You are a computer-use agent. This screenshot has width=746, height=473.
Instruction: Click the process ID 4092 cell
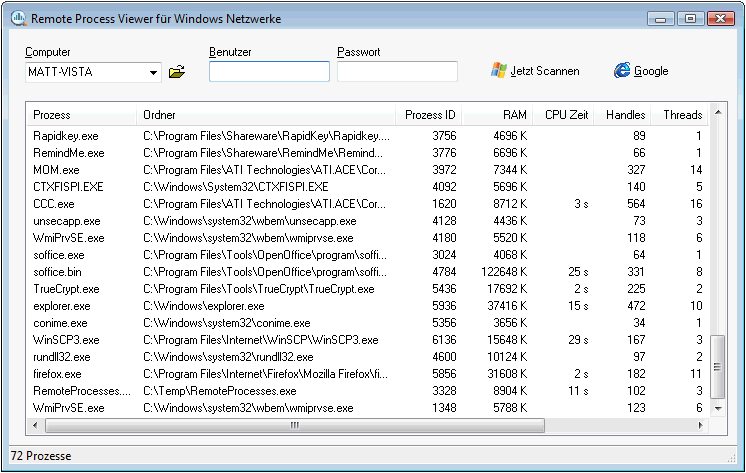tap(444, 187)
